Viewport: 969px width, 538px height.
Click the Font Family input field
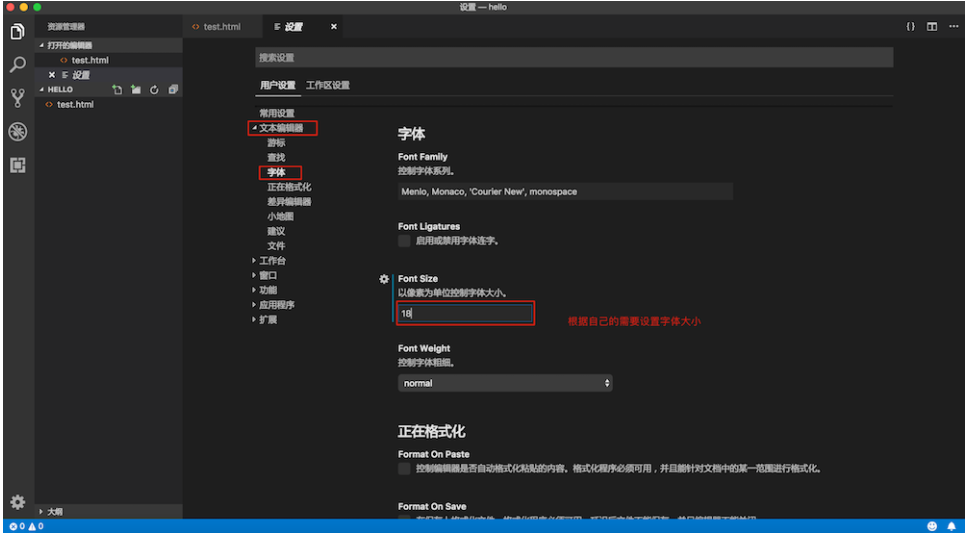565,191
